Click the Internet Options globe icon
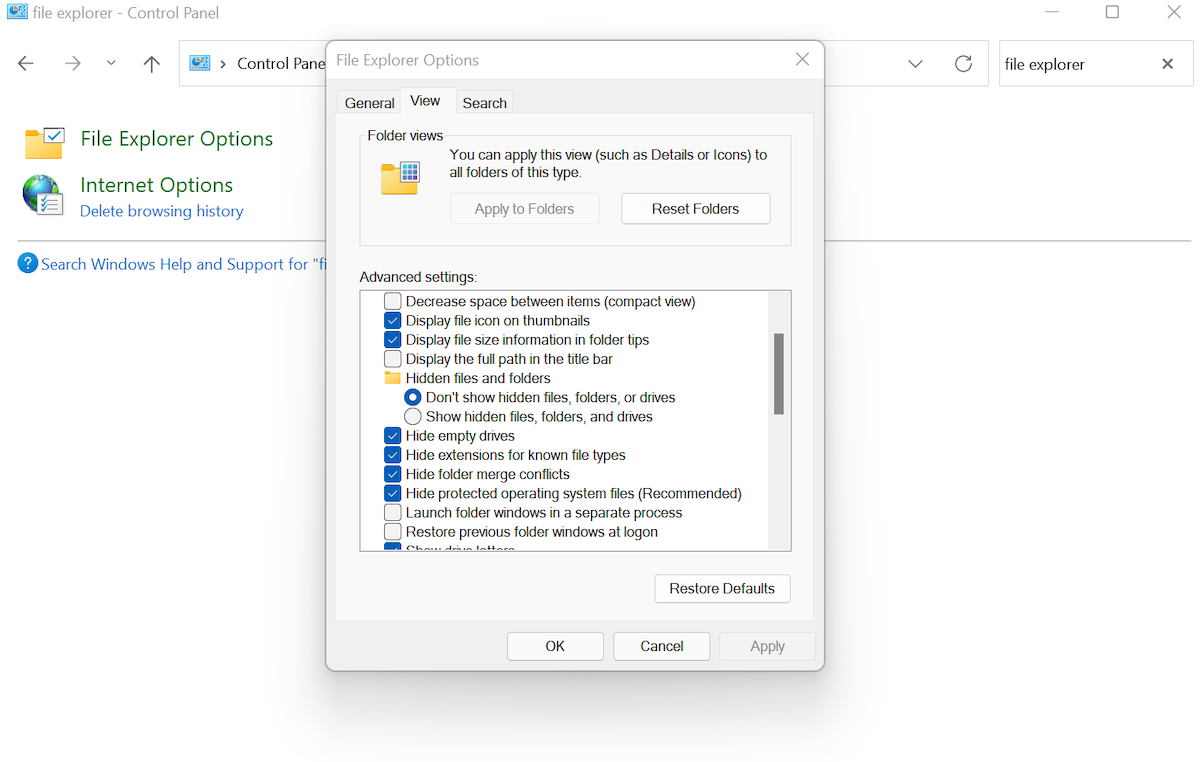Screen dimensions: 1200x762 pos(43,195)
